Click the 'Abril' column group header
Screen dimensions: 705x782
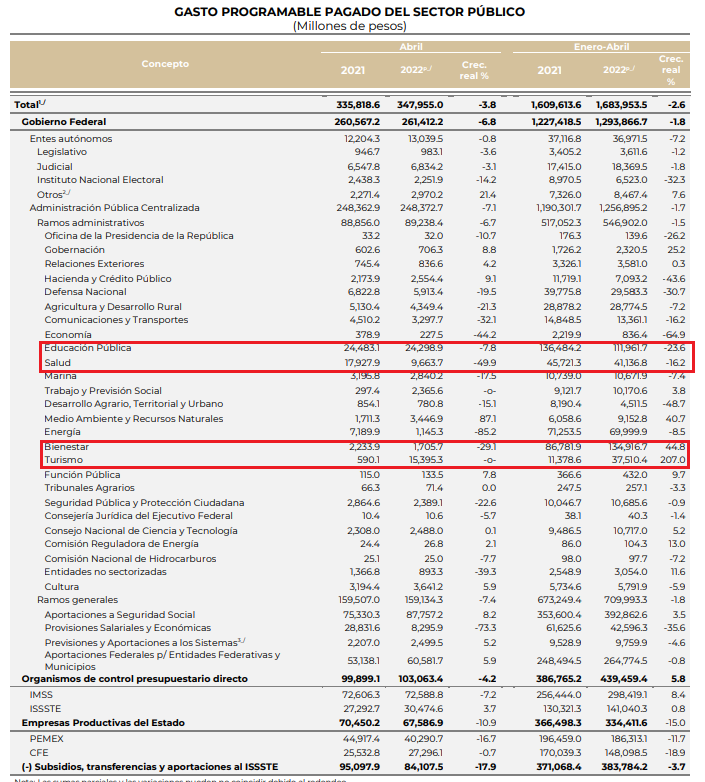pos(411,47)
